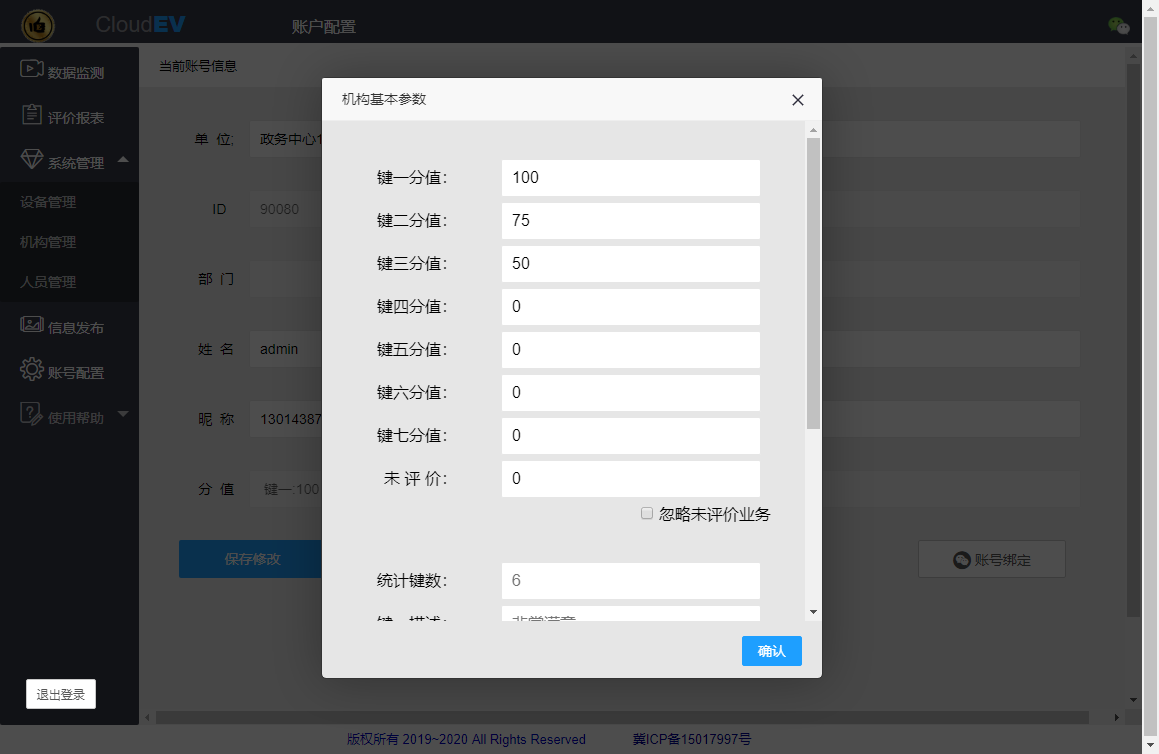Click 保存修改 button behind dialog
Screen dimensions: 1159x754
point(251,559)
